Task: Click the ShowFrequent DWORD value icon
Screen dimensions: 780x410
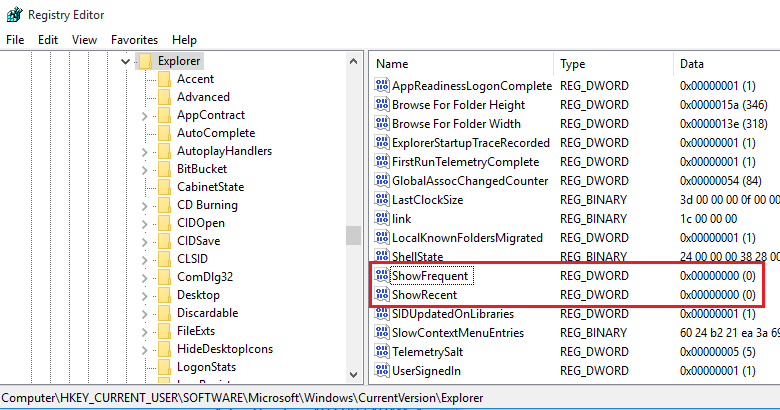Action: tap(382, 276)
